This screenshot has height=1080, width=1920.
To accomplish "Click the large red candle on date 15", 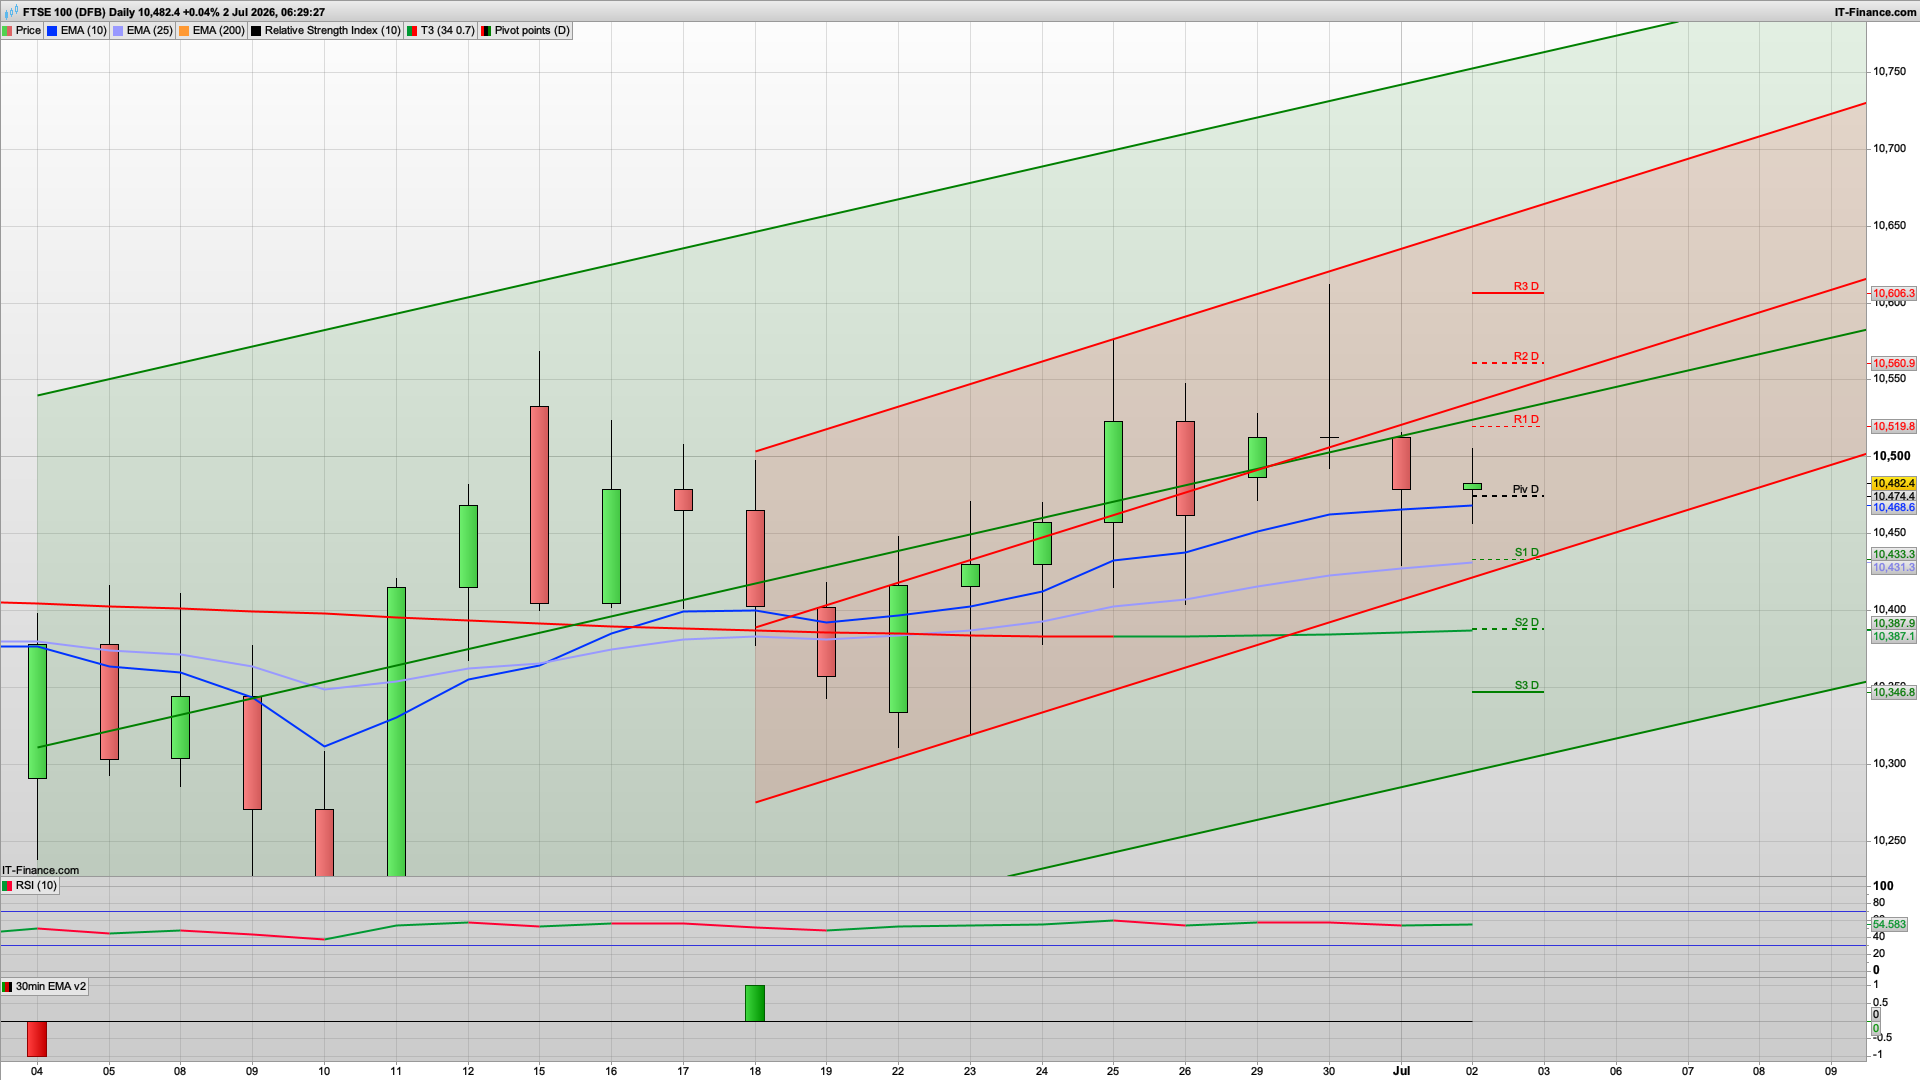I will click(539, 505).
